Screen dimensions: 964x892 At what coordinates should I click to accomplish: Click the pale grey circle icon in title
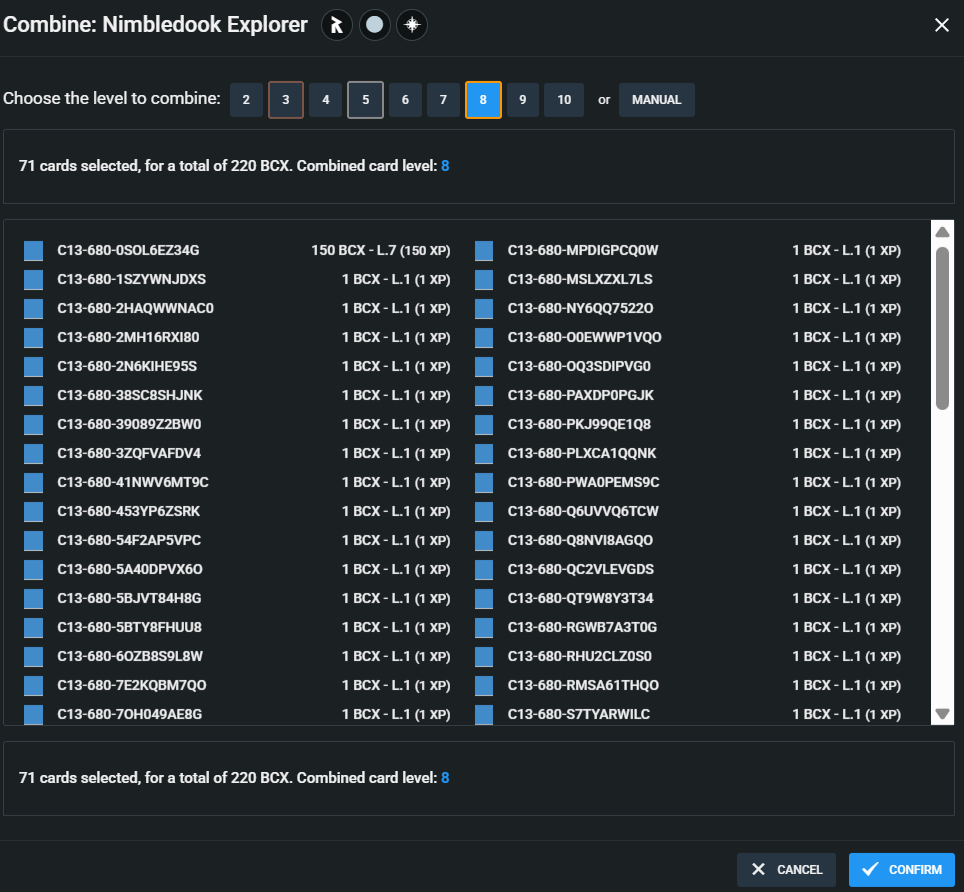tap(374, 25)
